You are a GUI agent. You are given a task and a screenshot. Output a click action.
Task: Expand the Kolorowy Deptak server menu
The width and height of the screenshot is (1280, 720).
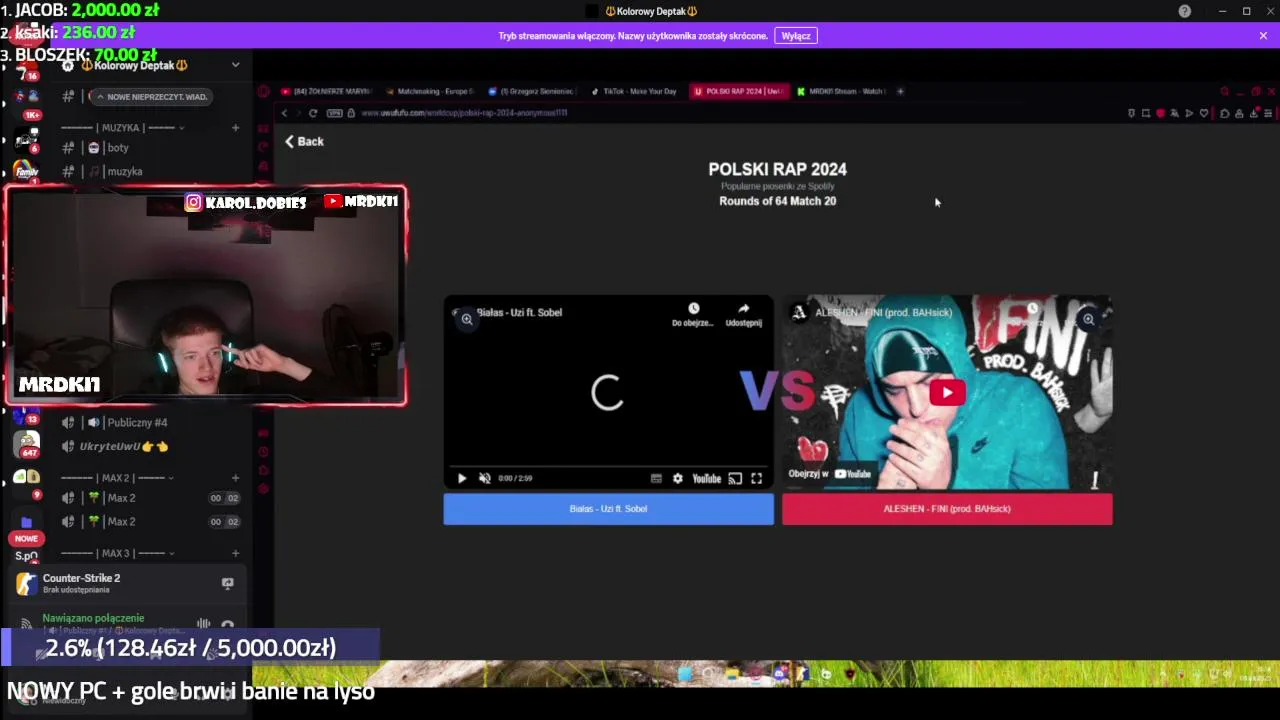pyautogui.click(x=235, y=65)
